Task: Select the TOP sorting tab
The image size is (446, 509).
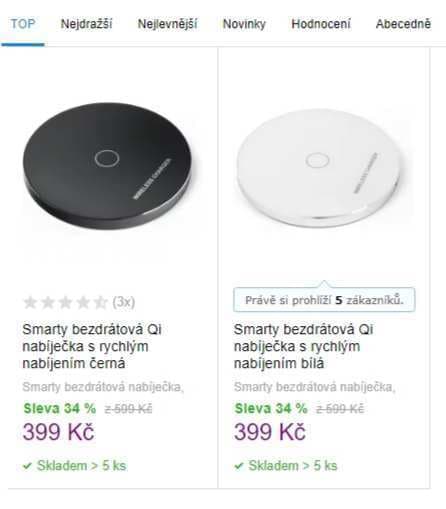Action: pos(23,24)
